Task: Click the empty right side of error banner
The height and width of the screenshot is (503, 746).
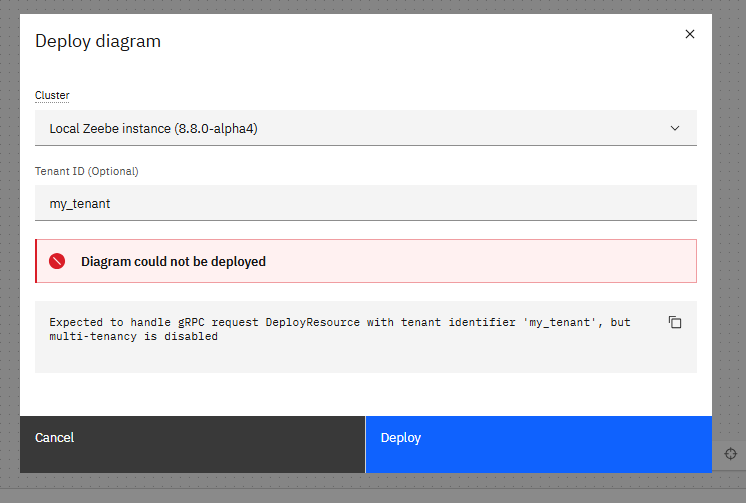Action: click(x=550, y=262)
